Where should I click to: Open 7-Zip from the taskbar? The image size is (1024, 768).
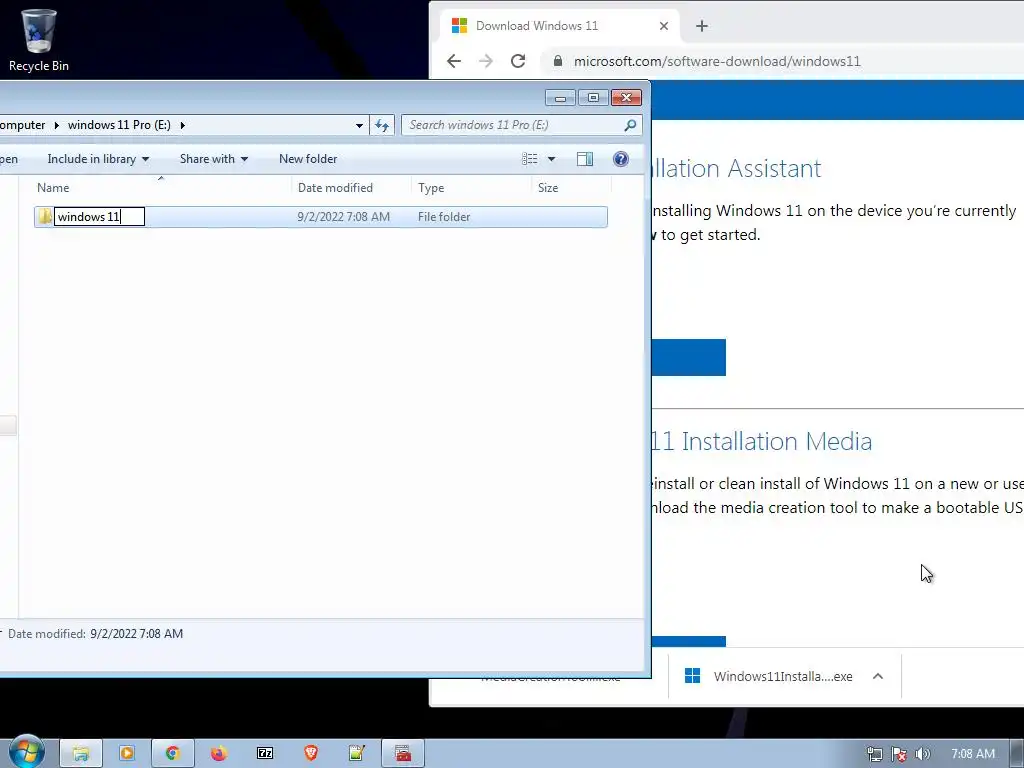click(265, 754)
